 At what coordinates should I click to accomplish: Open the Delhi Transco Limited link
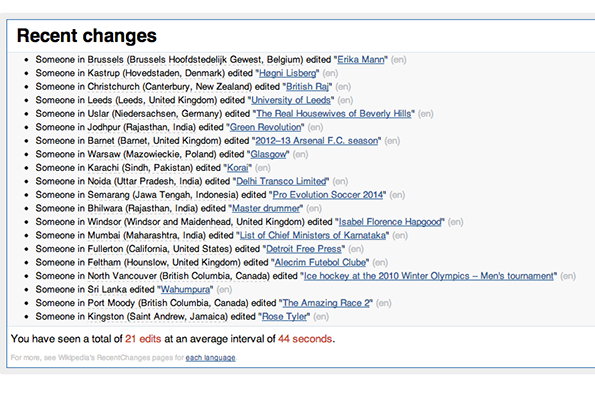(281, 181)
